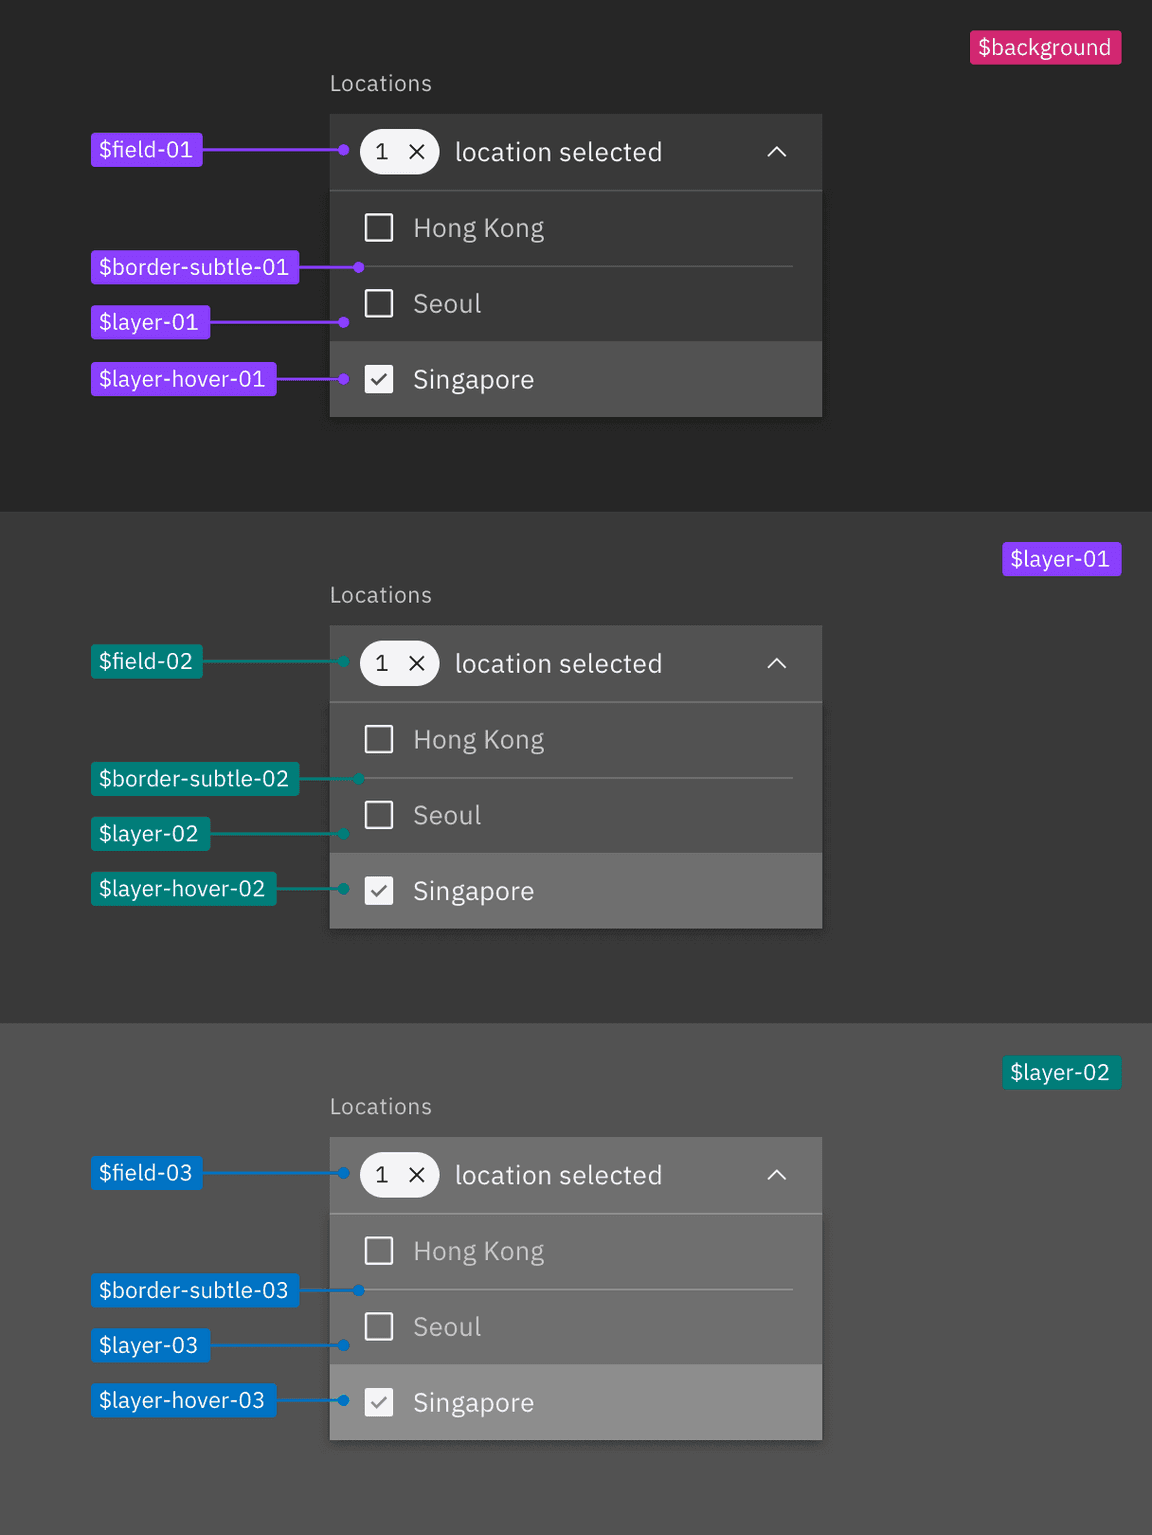
Task: Remove the location tag in the bottom dropdown
Action: [417, 1175]
